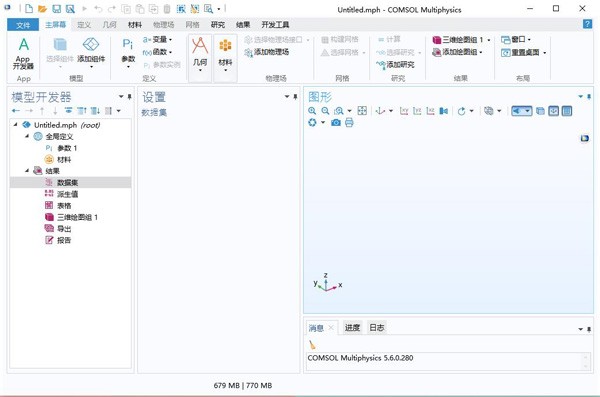Click the Open folder icon in quick access toolbar
600x397 pixels.
point(42,8)
